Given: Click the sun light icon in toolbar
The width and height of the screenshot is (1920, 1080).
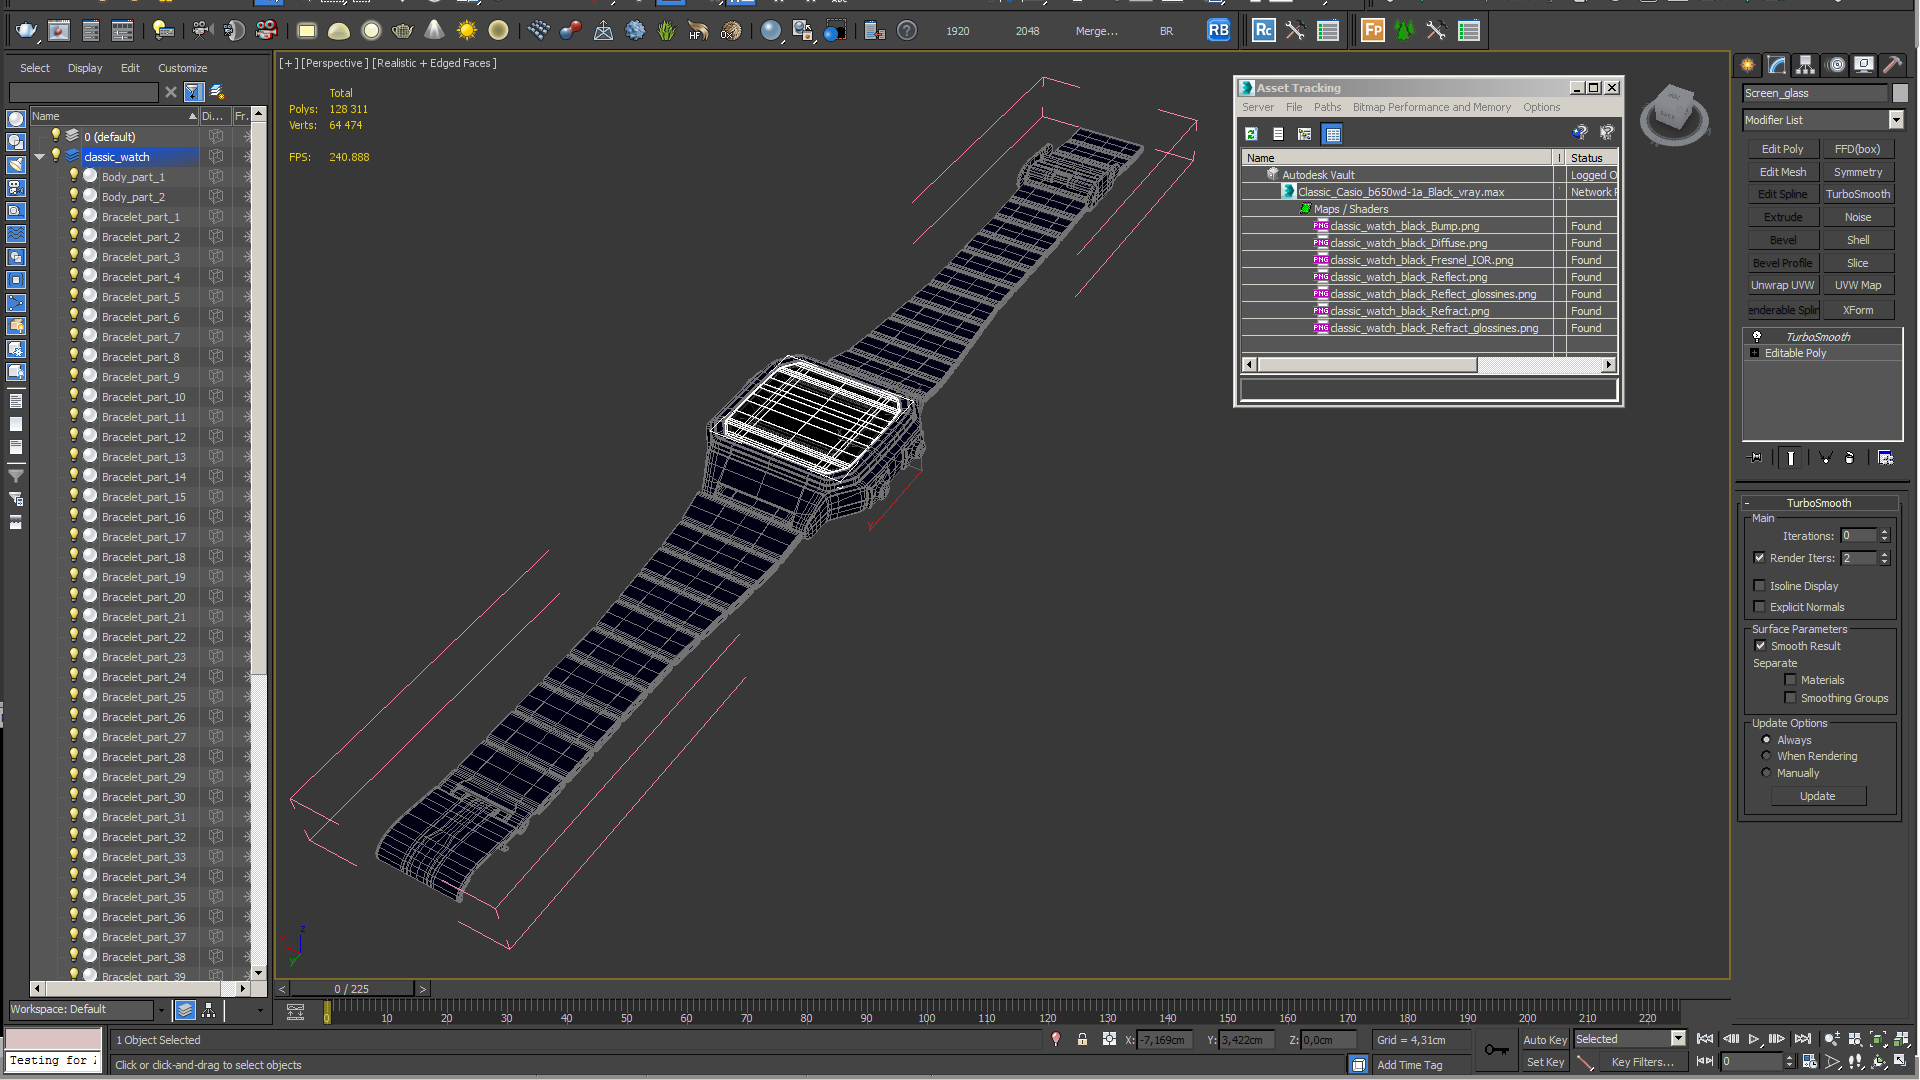Looking at the screenshot, I should (467, 31).
